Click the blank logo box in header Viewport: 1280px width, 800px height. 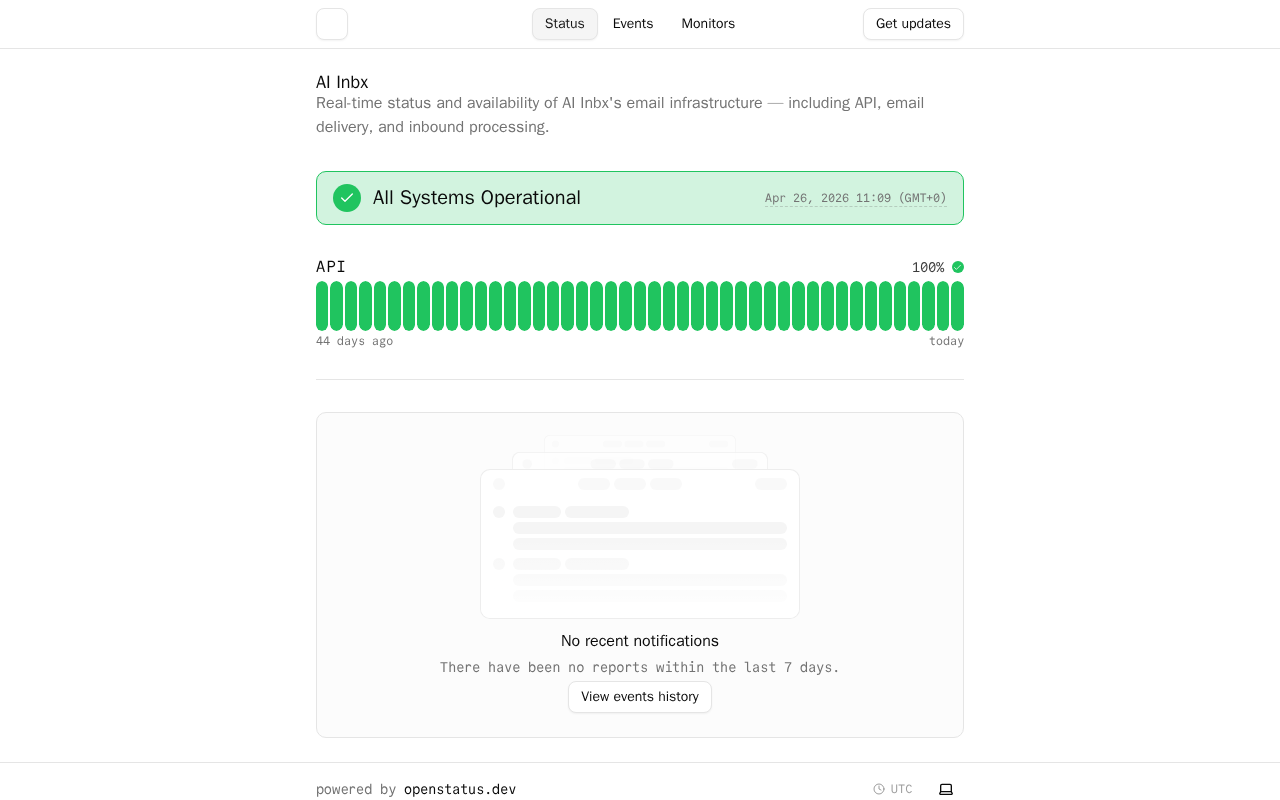(332, 24)
